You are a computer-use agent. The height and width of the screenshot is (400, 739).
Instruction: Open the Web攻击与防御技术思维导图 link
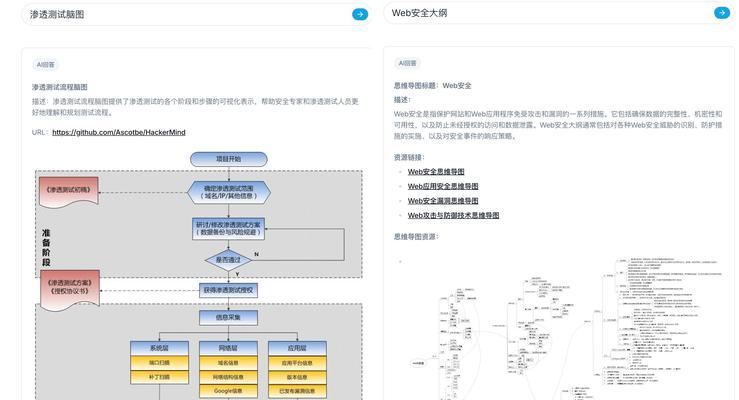[453, 215]
